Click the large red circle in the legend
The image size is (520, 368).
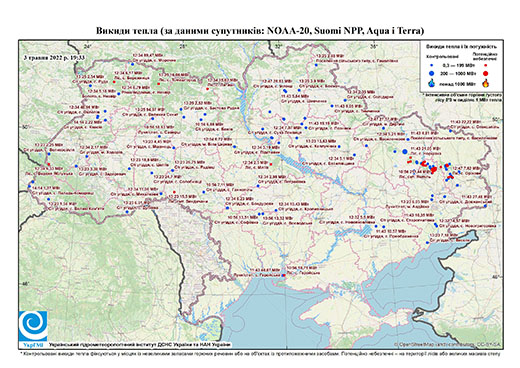pos(486,73)
